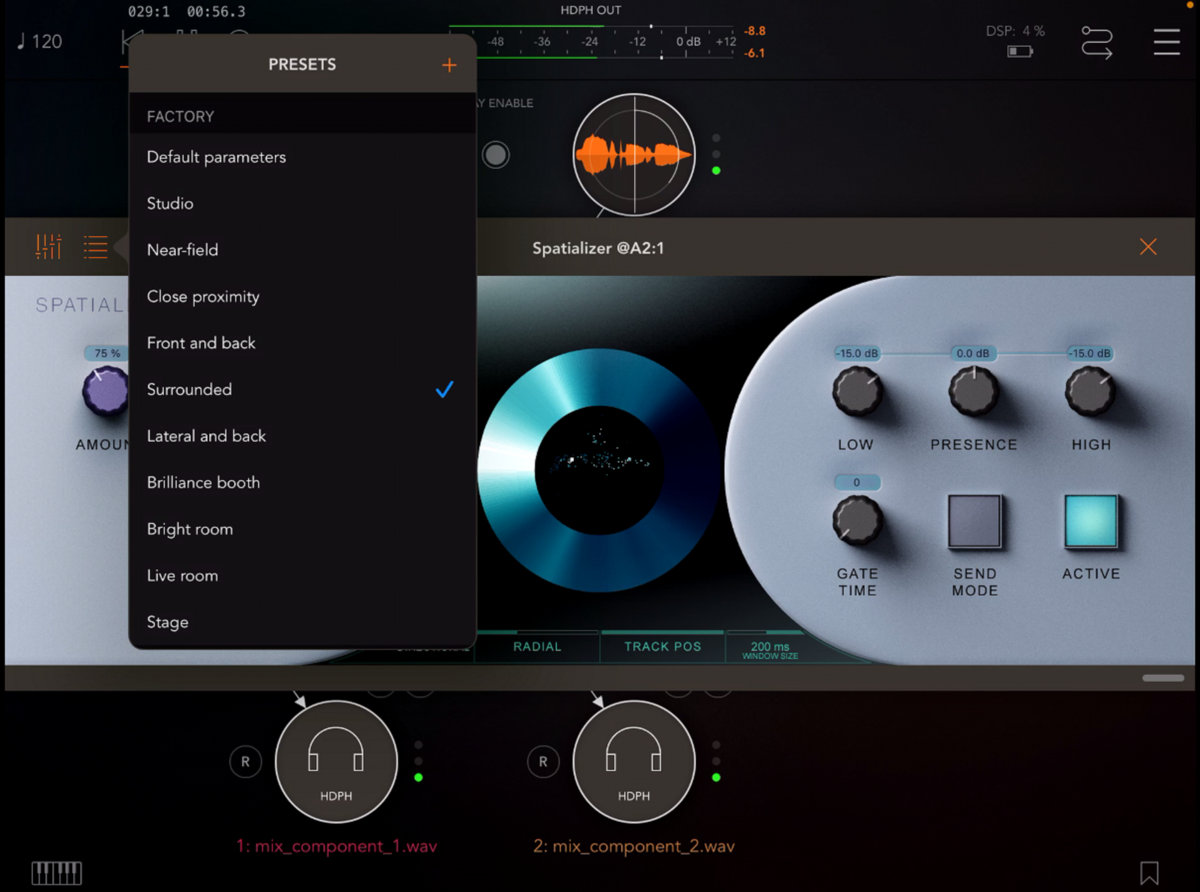Add a new preset with the plus button

[449, 64]
